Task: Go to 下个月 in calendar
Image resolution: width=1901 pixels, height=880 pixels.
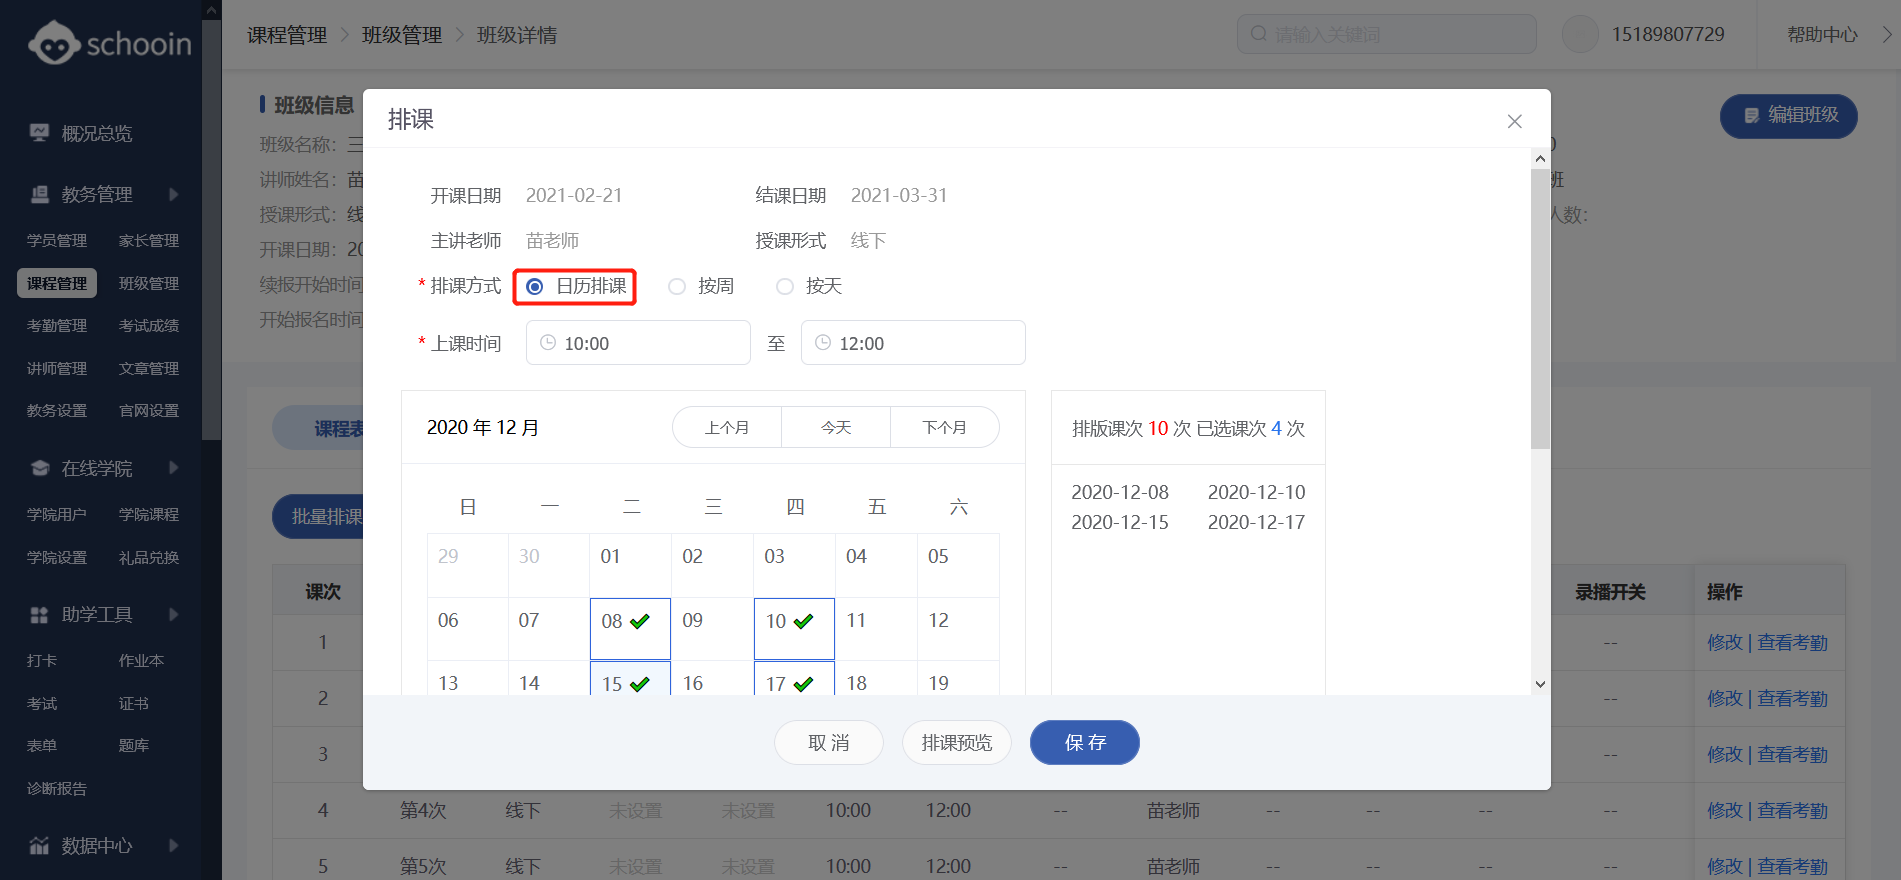Action: tap(945, 427)
